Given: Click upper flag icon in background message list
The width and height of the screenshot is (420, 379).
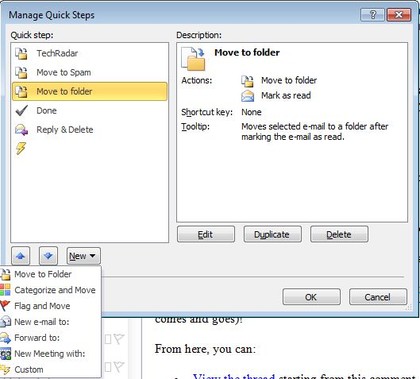Looking at the screenshot, I should [119, 339].
